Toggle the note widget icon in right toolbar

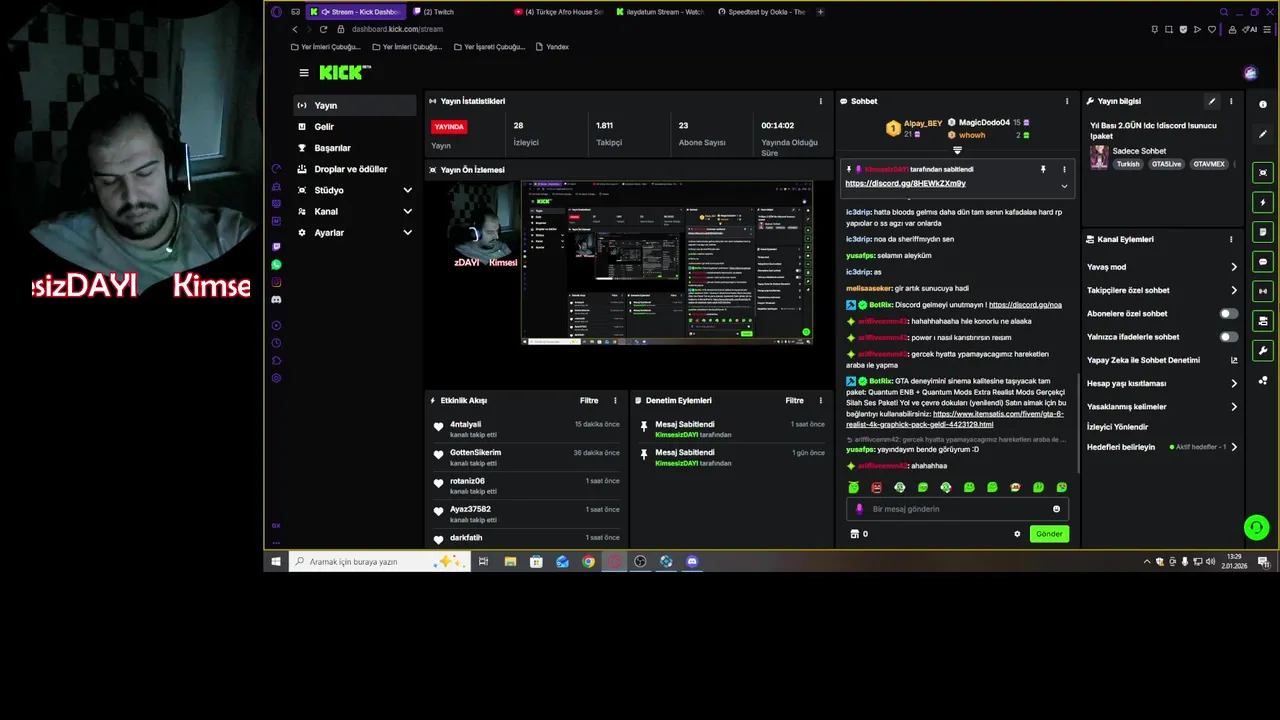(x=1263, y=232)
